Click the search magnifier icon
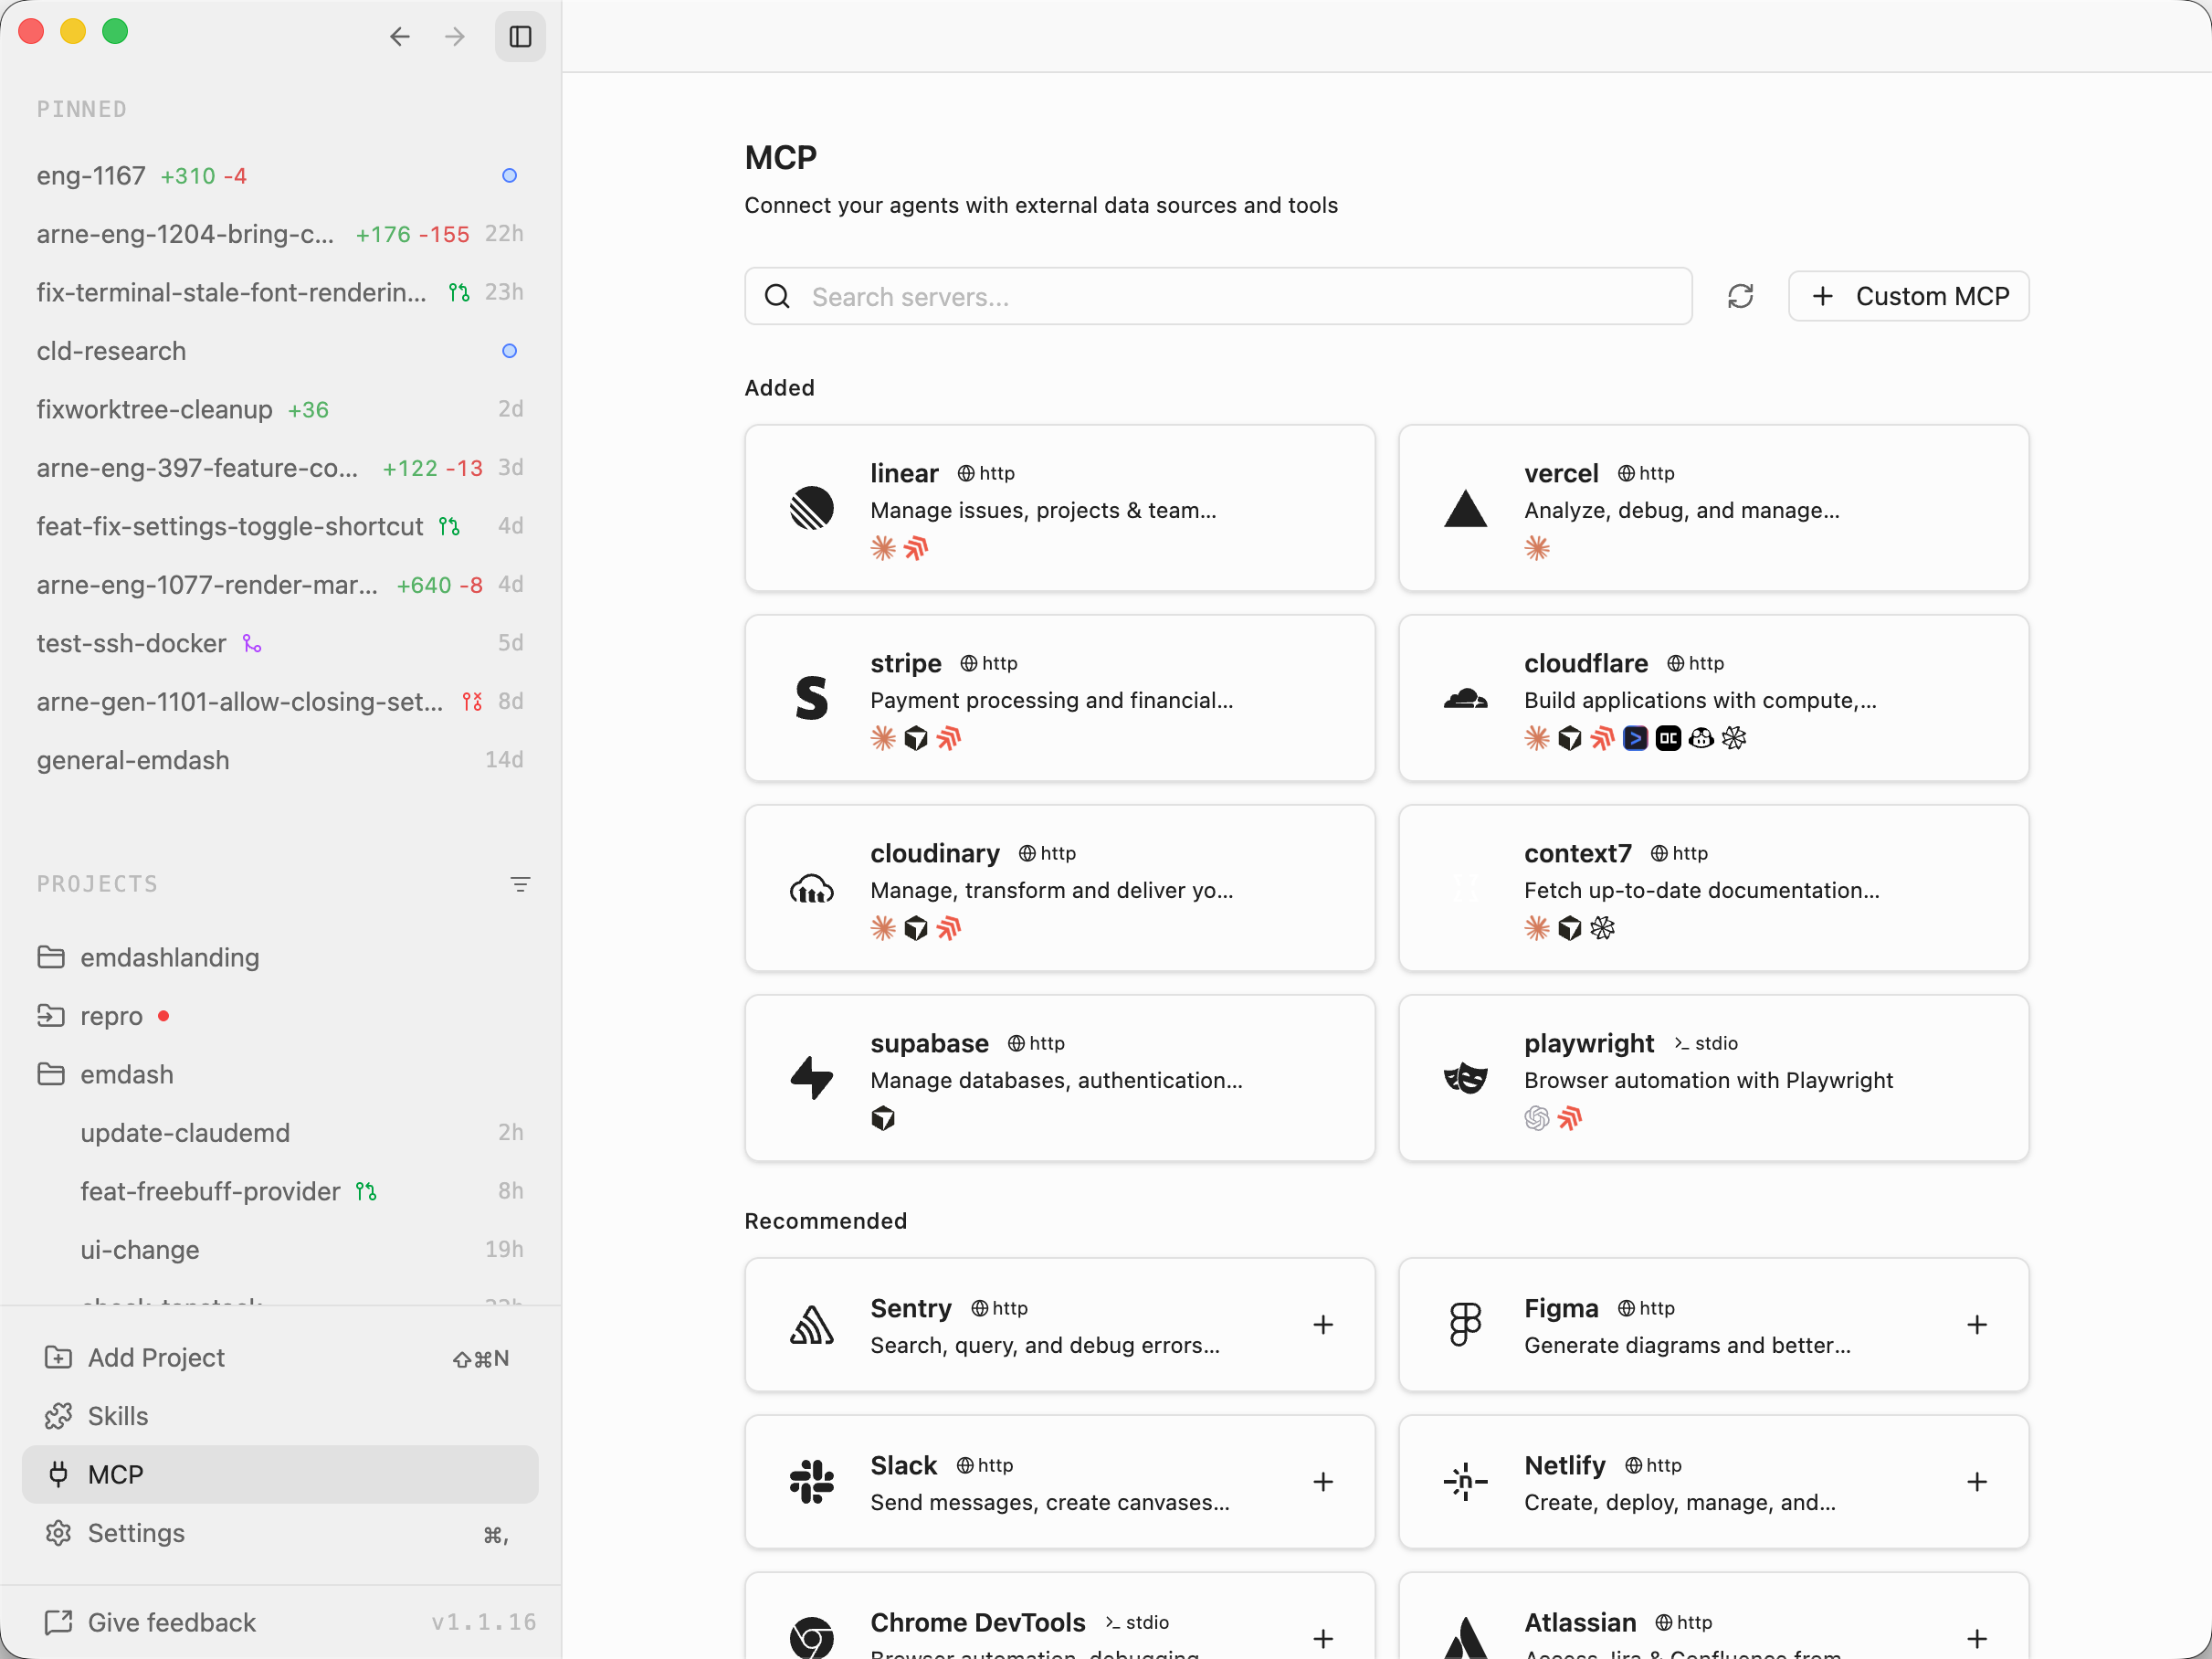The height and width of the screenshot is (1659, 2212). coord(777,296)
